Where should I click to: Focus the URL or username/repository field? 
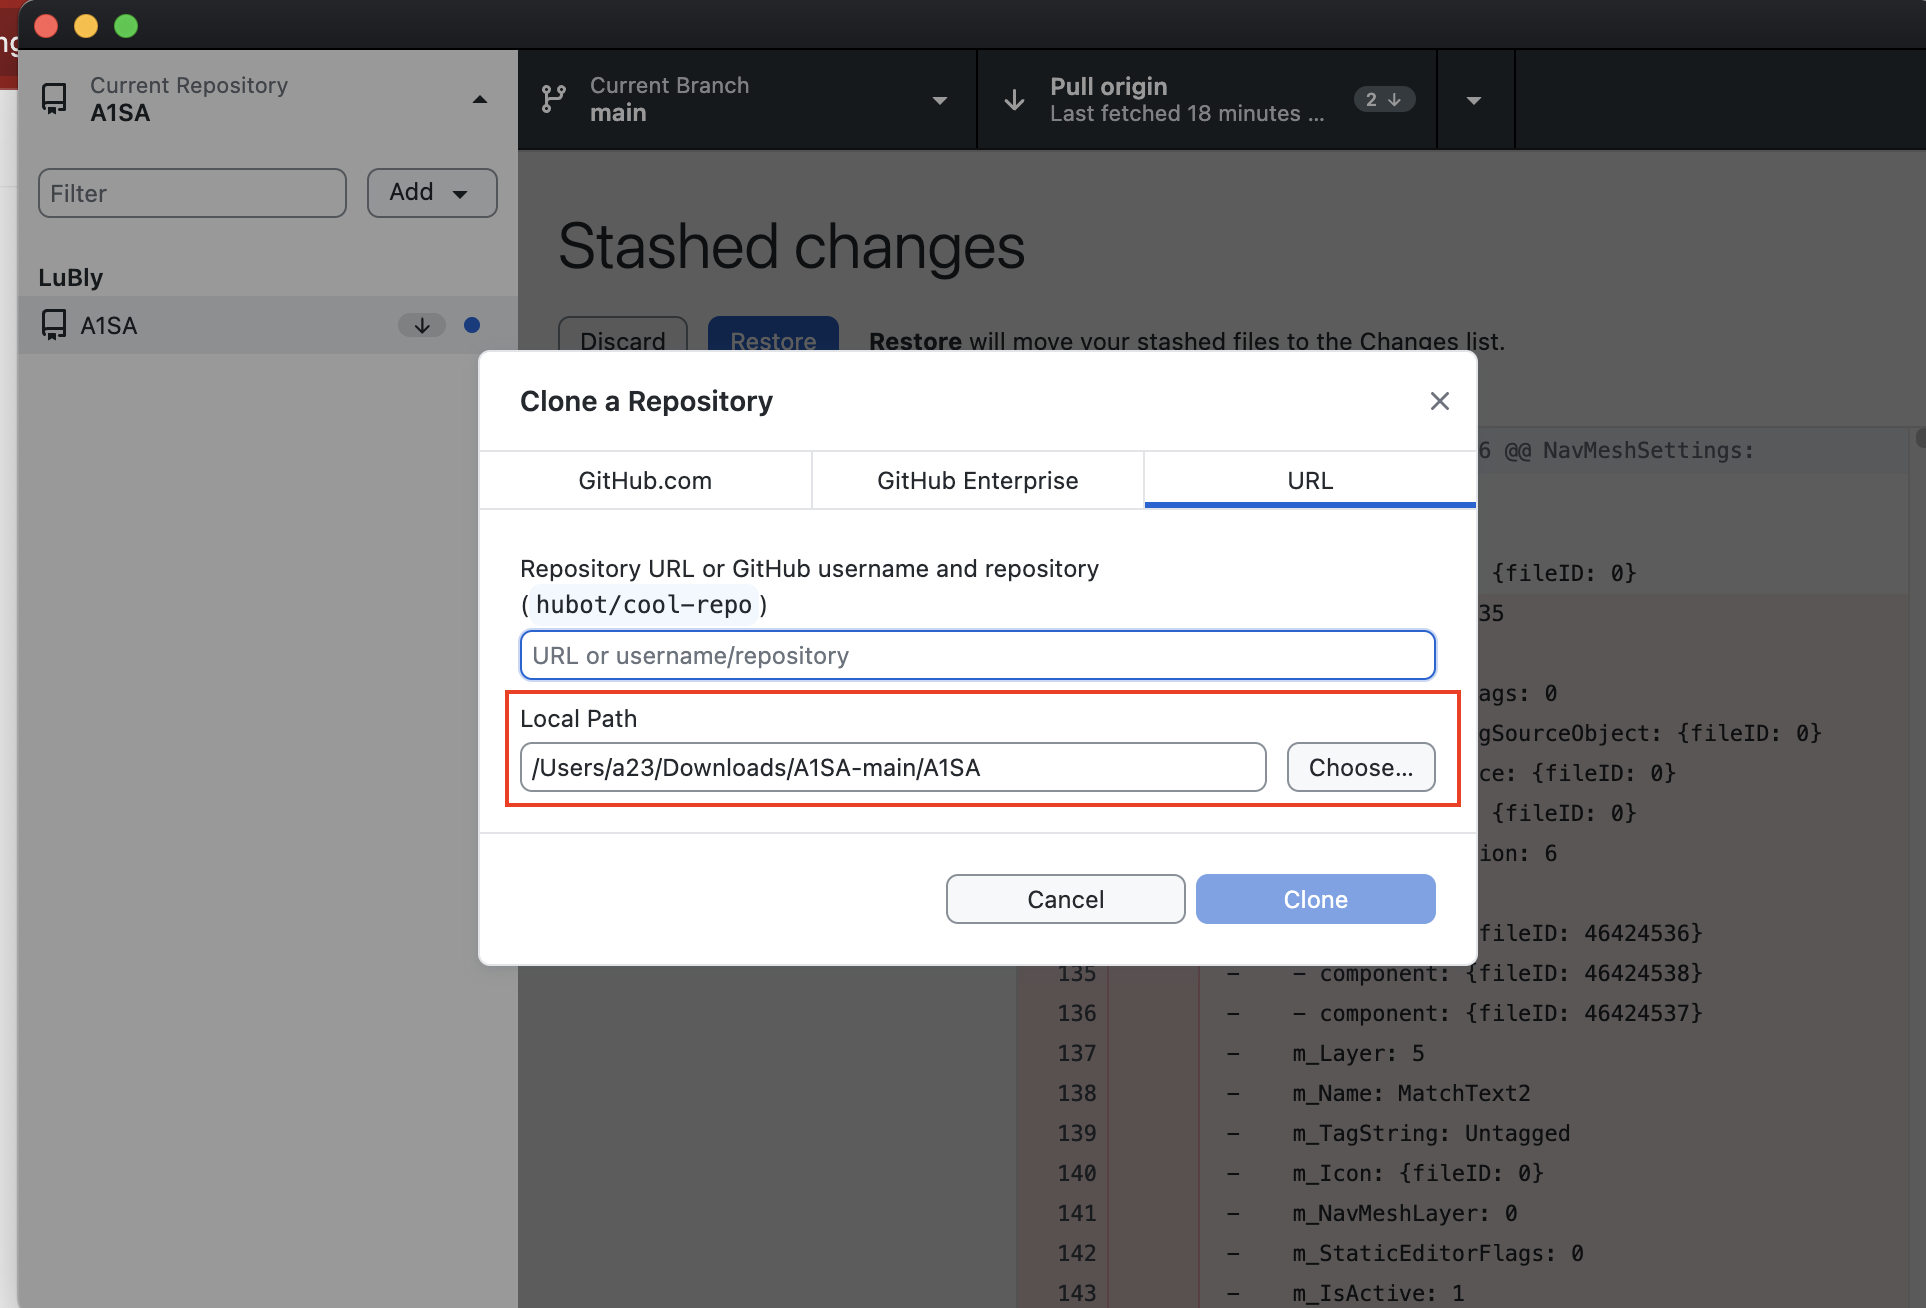click(x=977, y=655)
